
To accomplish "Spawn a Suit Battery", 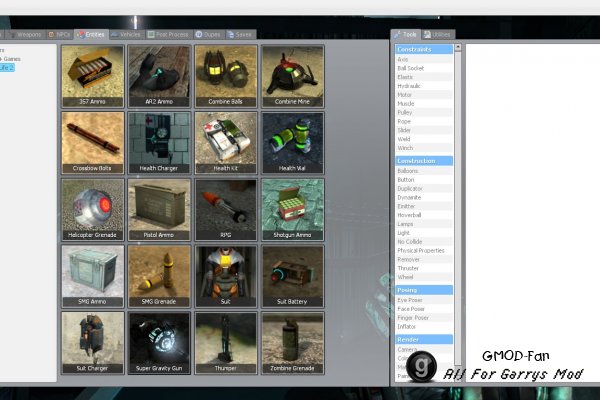I will pos(292,276).
